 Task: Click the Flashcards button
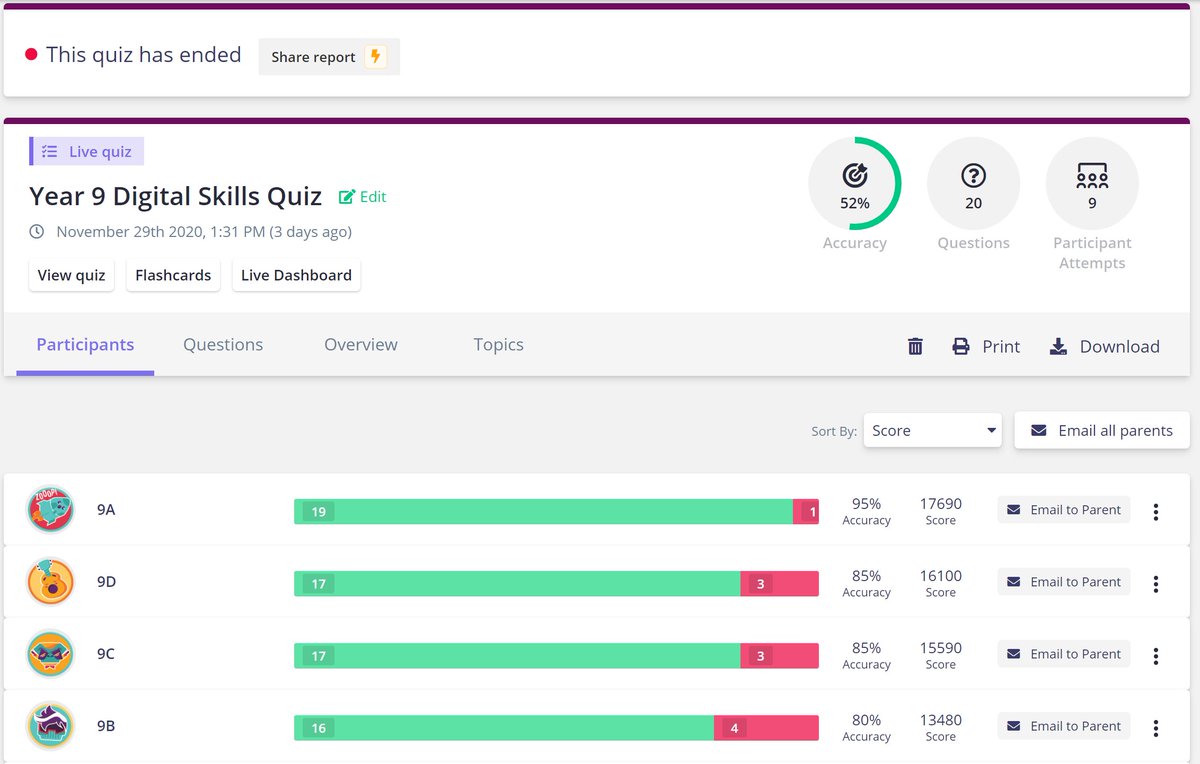click(x=172, y=274)
